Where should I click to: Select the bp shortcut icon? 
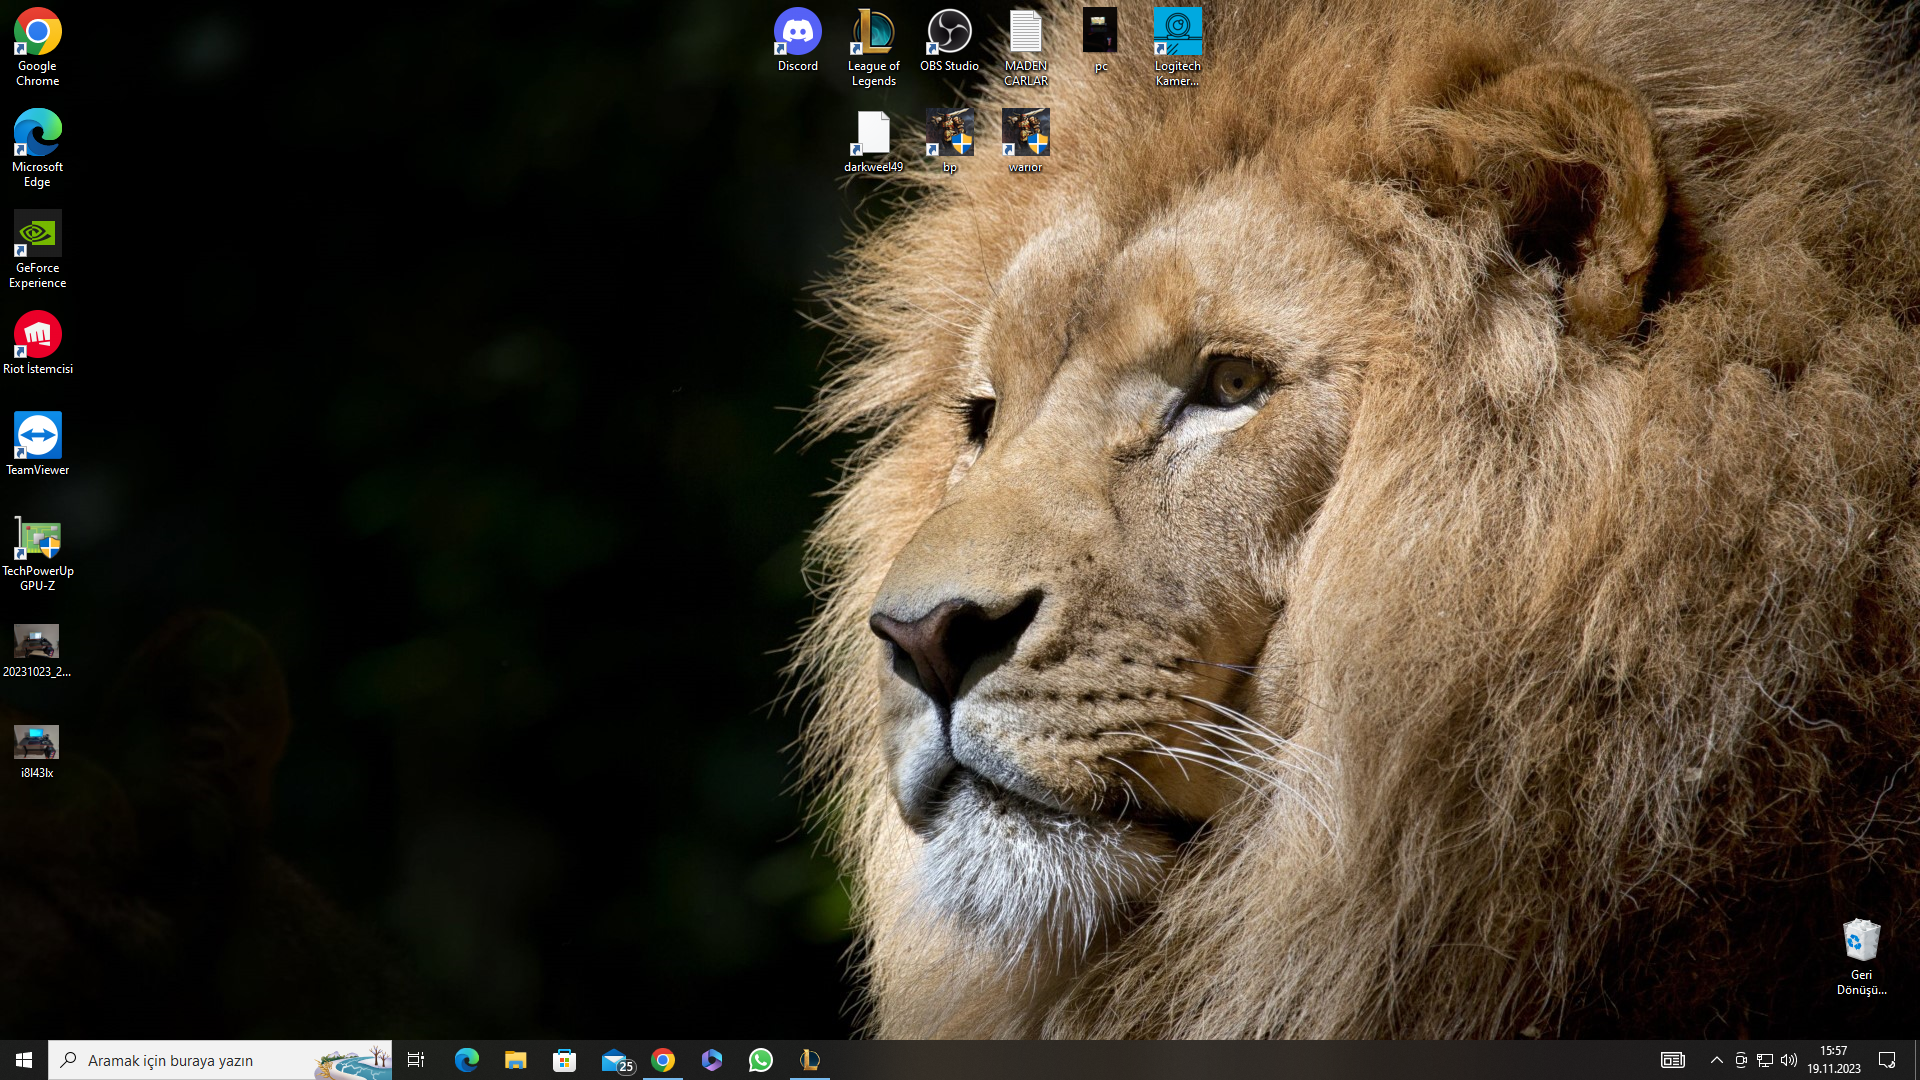coord(949,141)
